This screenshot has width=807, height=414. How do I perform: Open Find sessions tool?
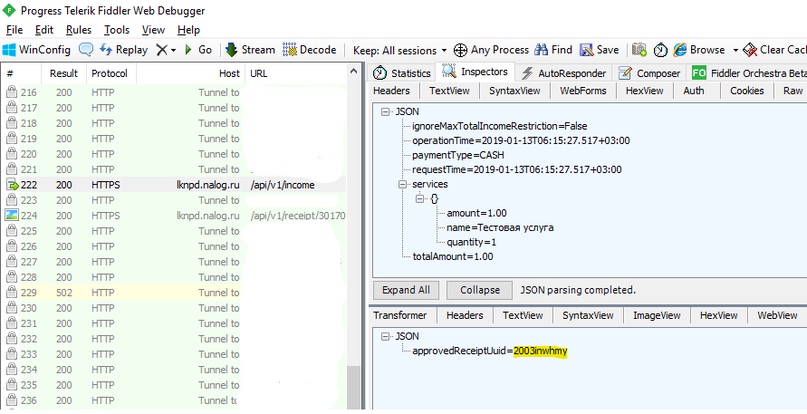tap(553, 50)
